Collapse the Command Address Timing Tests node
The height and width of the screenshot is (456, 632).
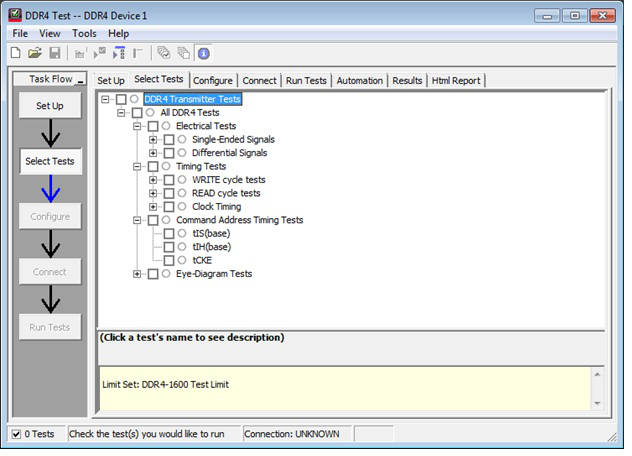tap(138, 220)
